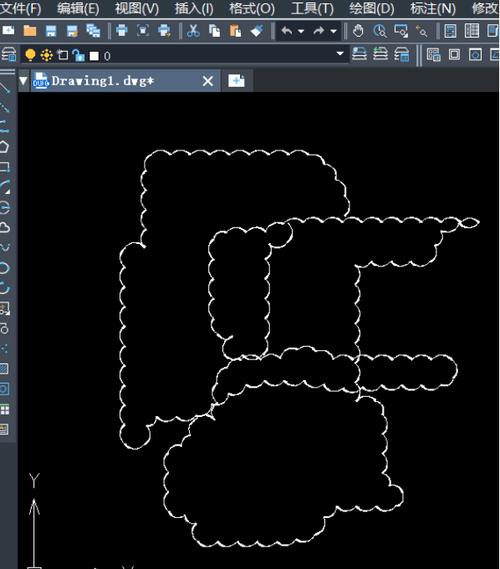The width and height of the screenshot is (500, 569).
Task: Open the 文件(F) menu
Action: [x=21, y=8]
